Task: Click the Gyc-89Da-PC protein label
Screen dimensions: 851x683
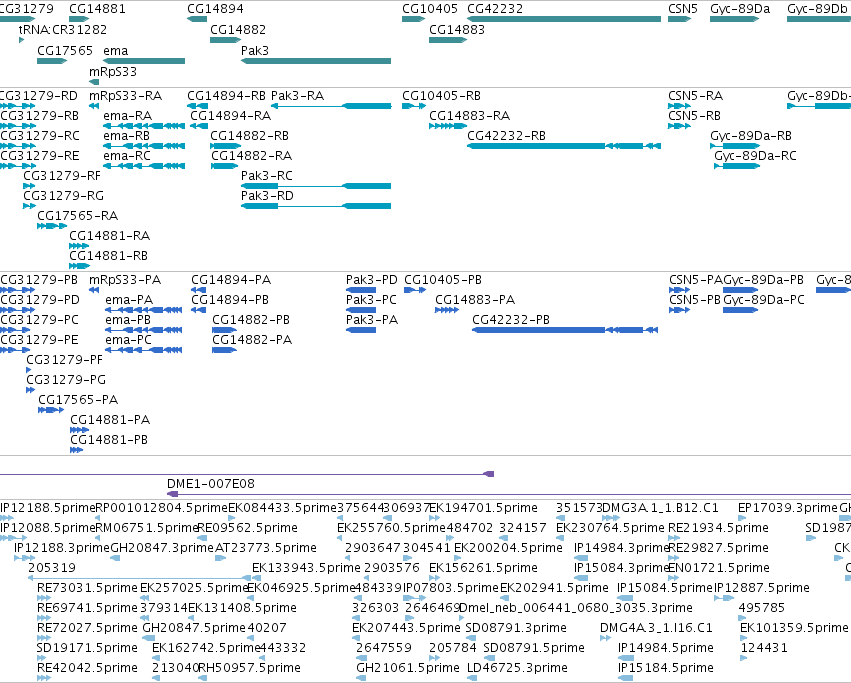Action: tap(764, 300)
